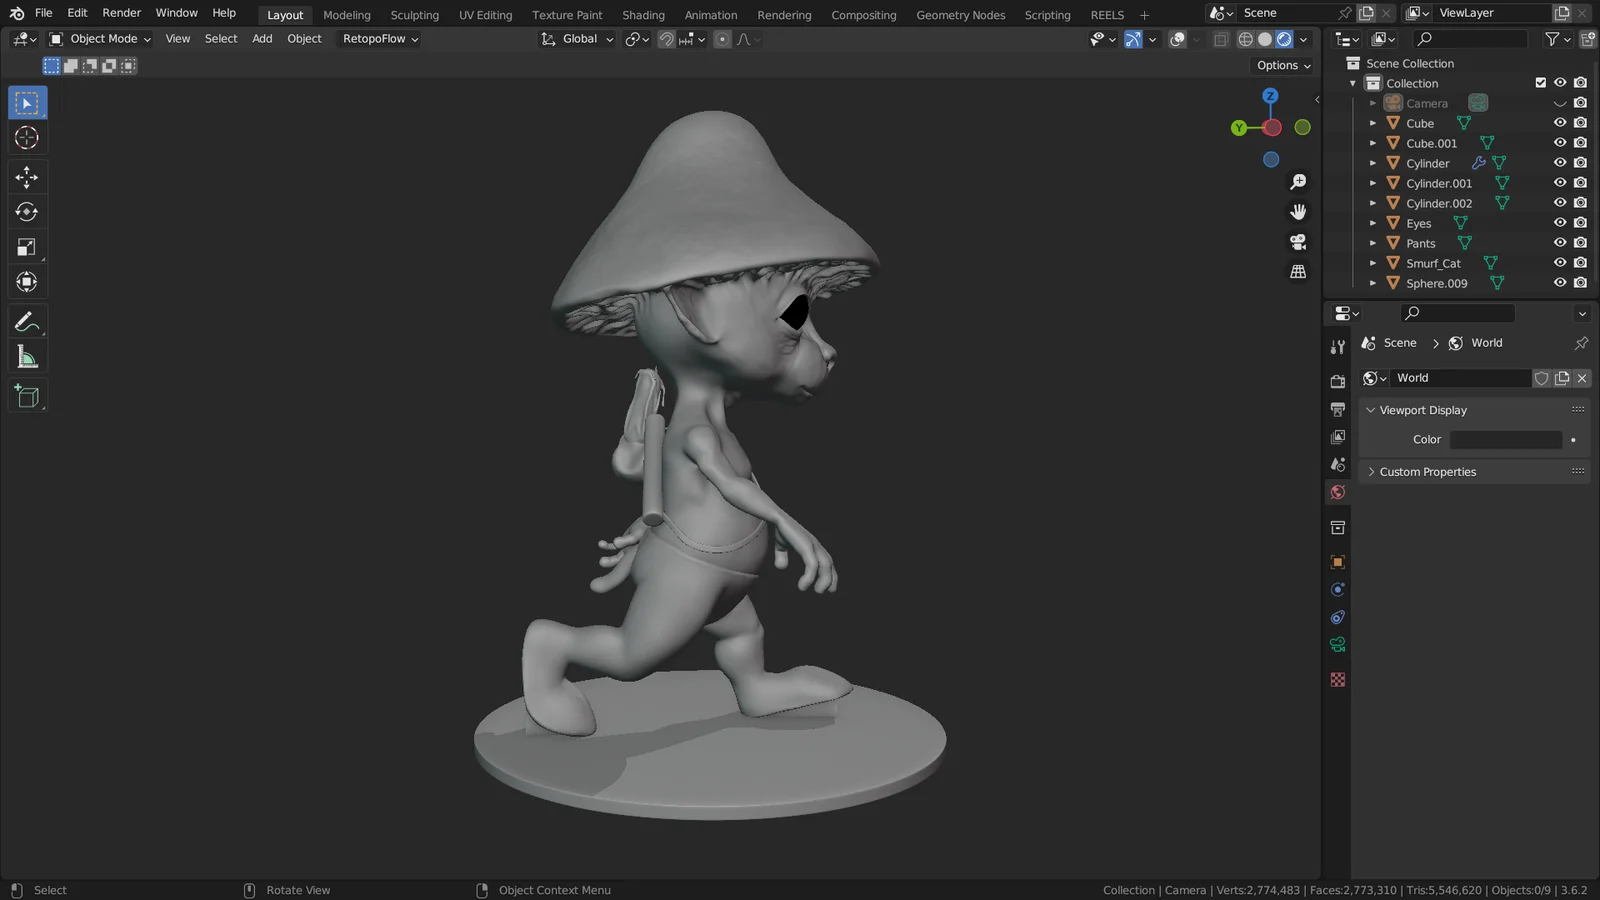Click the World viewport display Color swatch

1506,439
